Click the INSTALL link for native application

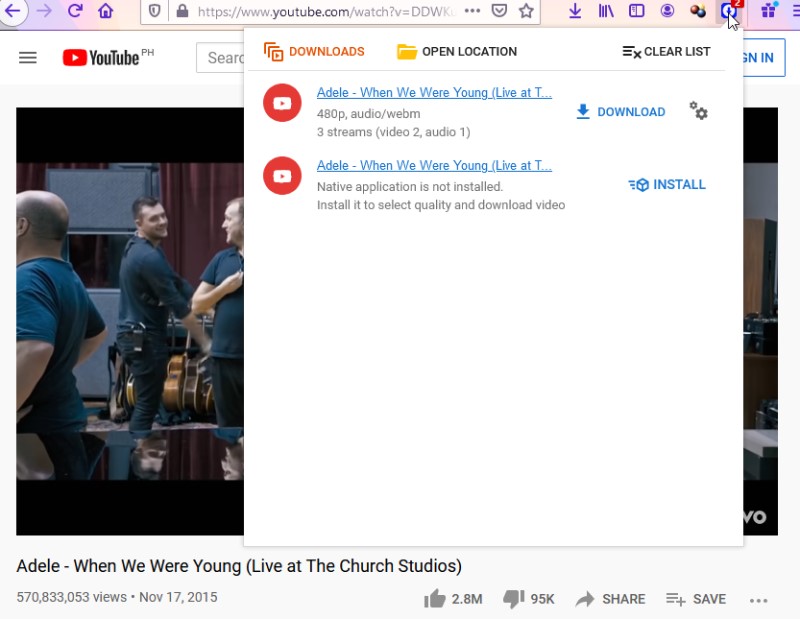tap(667, 184)
